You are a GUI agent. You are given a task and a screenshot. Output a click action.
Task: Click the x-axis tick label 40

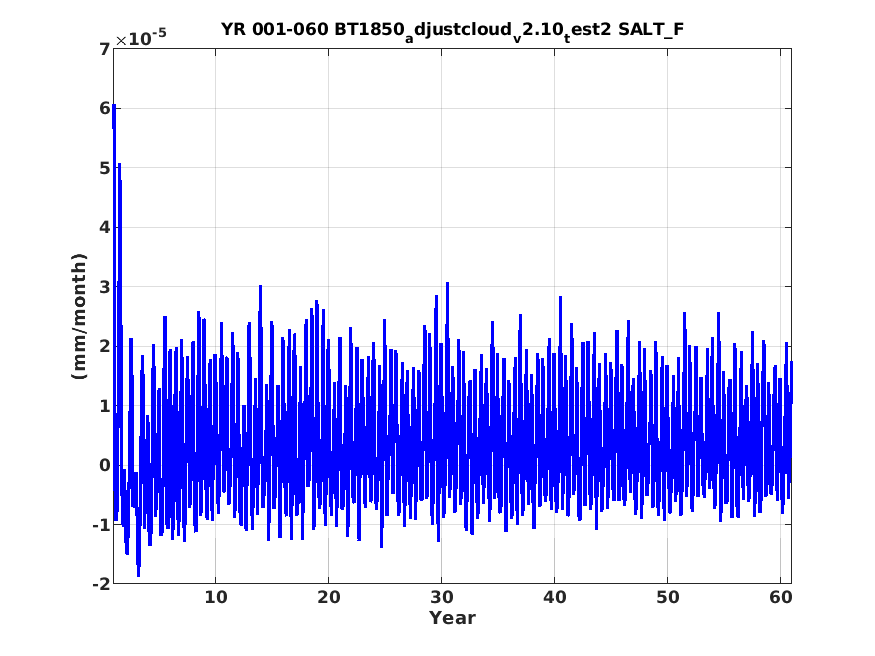(555, 597)
